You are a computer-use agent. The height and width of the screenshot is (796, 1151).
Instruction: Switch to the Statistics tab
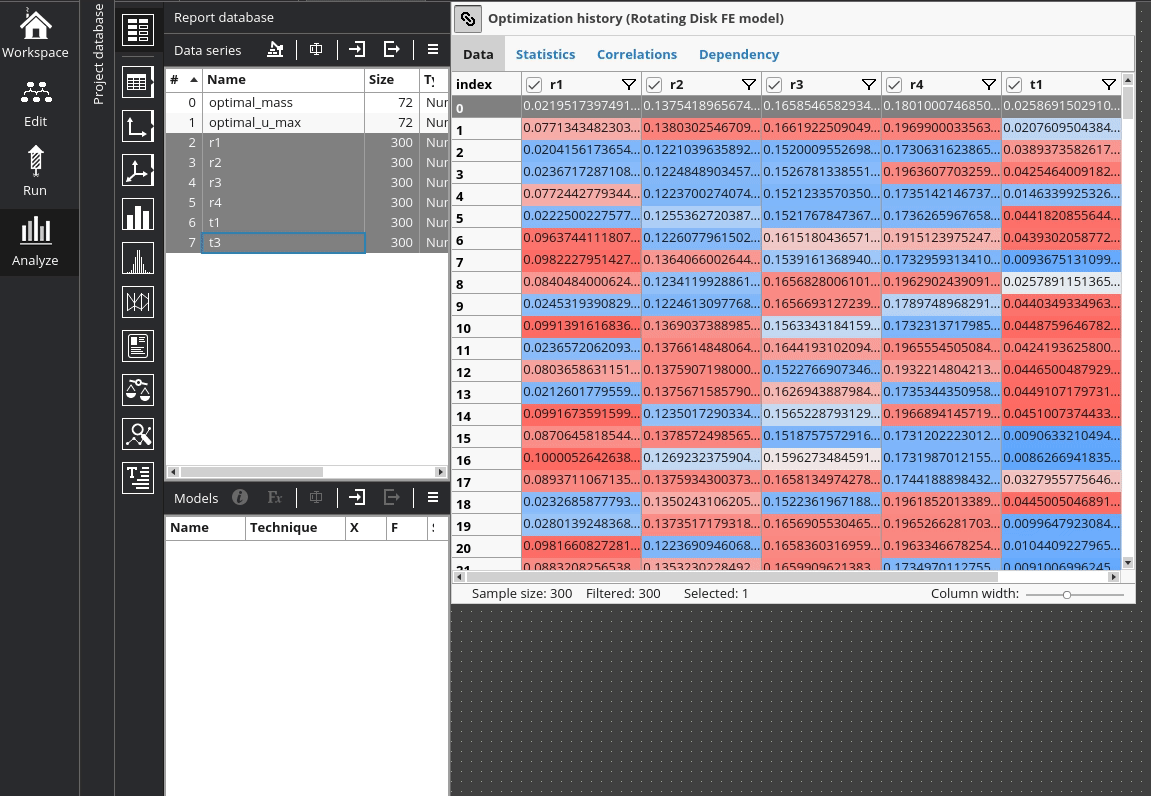pos(545,54)
